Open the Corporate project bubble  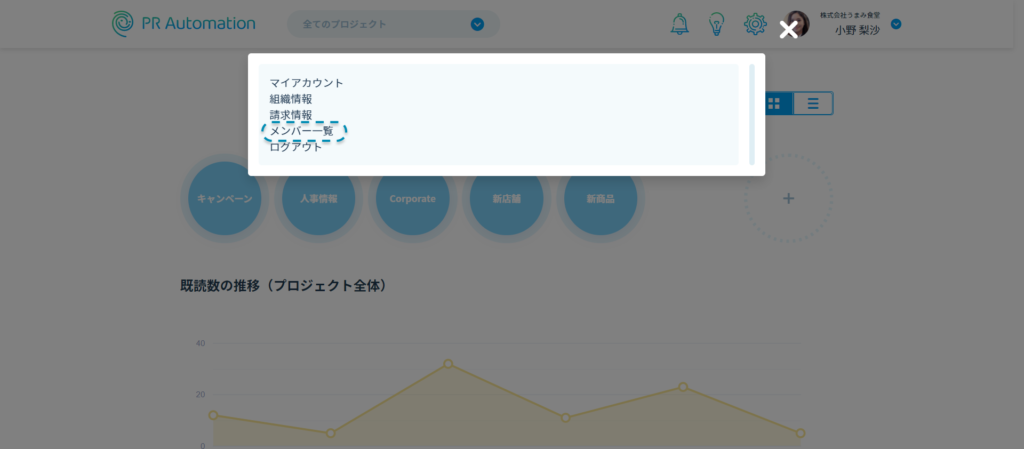pos(412,199)
